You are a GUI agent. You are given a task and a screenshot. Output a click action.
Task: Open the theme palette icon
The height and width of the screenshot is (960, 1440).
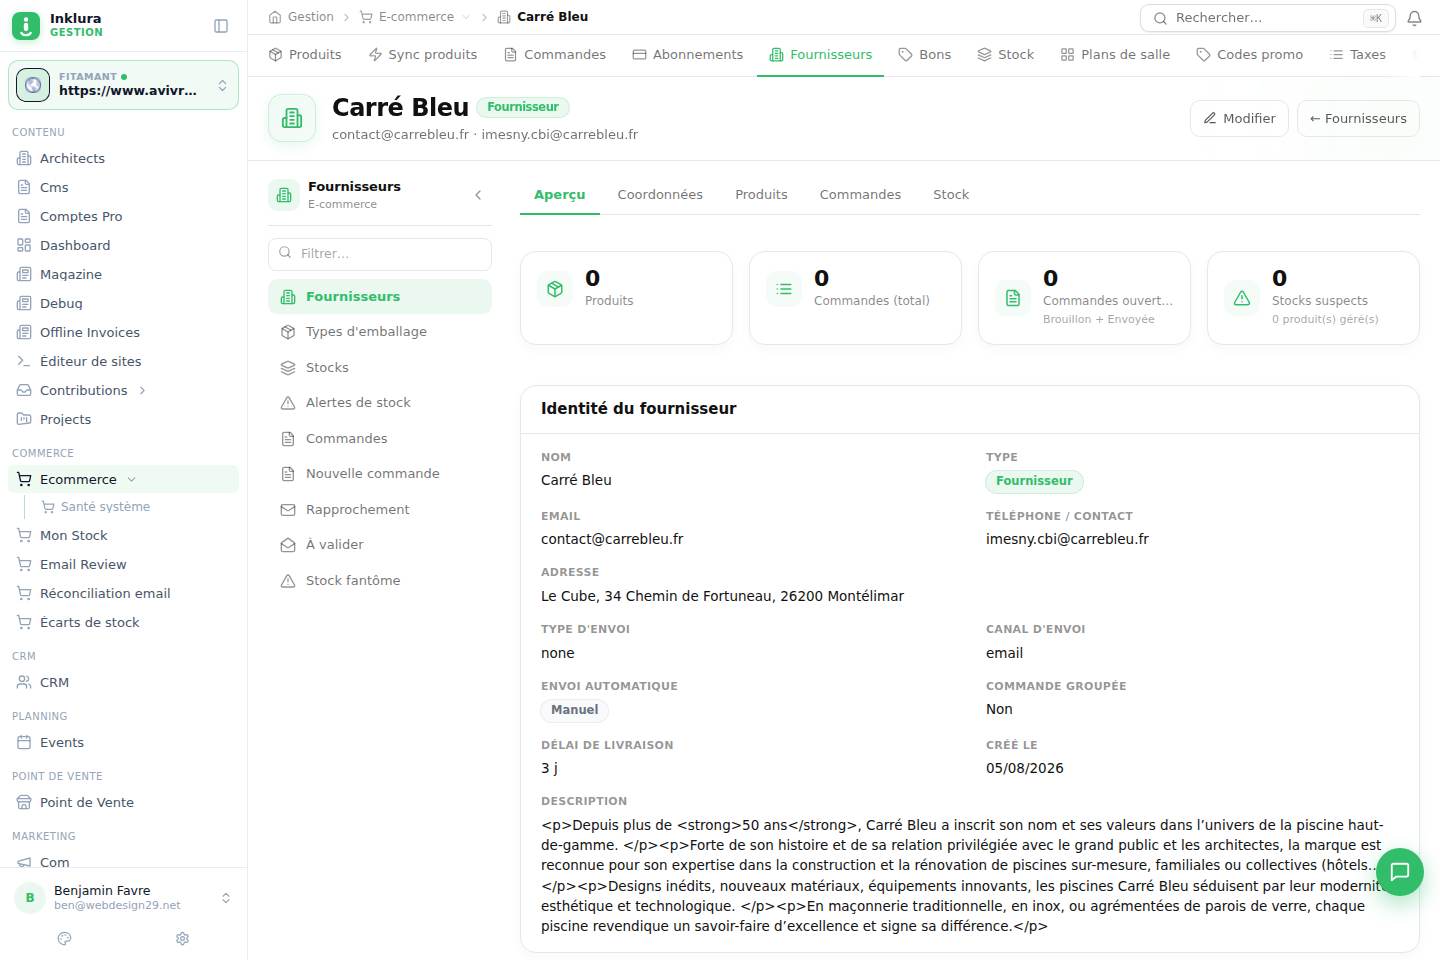pyautogui.click(x=65, y=938)
